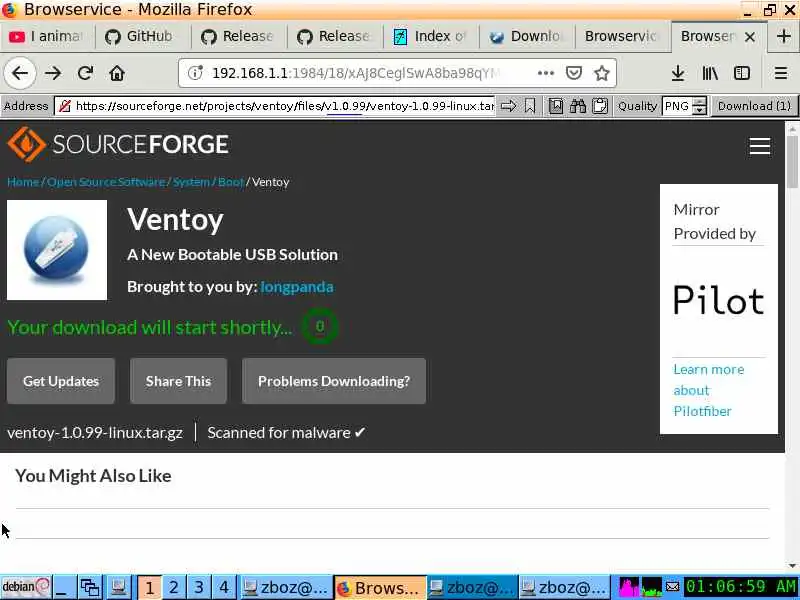Screen dimensions: 800x600
Task: Click the ventoy-1.0.99-linux.tar.gz filename text
Action: pos(95,433)
